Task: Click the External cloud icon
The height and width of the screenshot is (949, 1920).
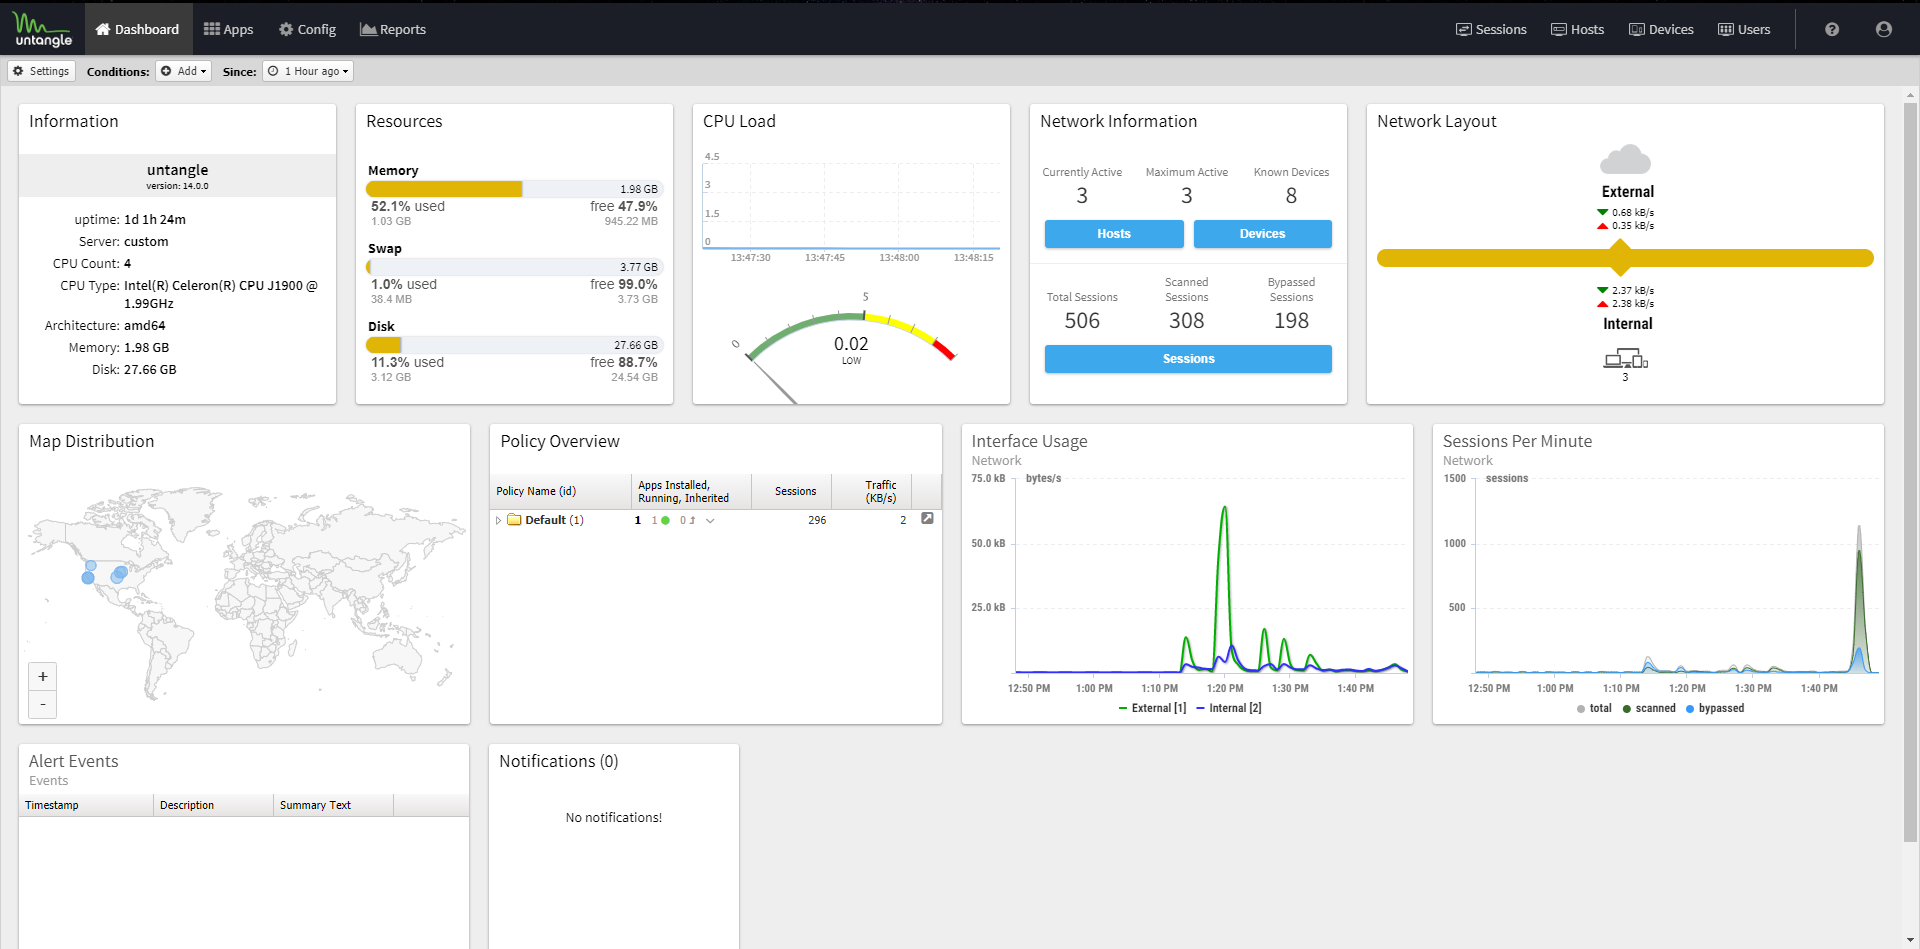Action: 1625,160
